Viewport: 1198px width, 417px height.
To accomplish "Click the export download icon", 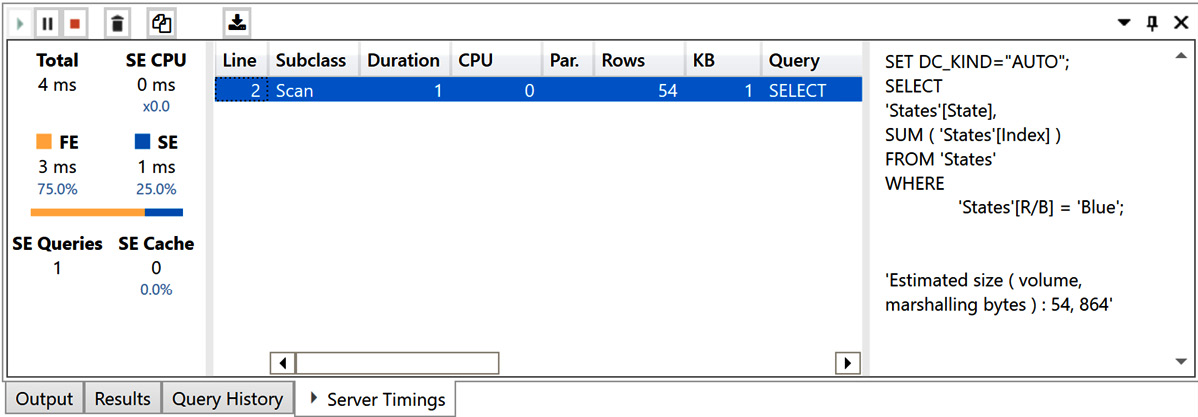I will click(x=236, y=21).
